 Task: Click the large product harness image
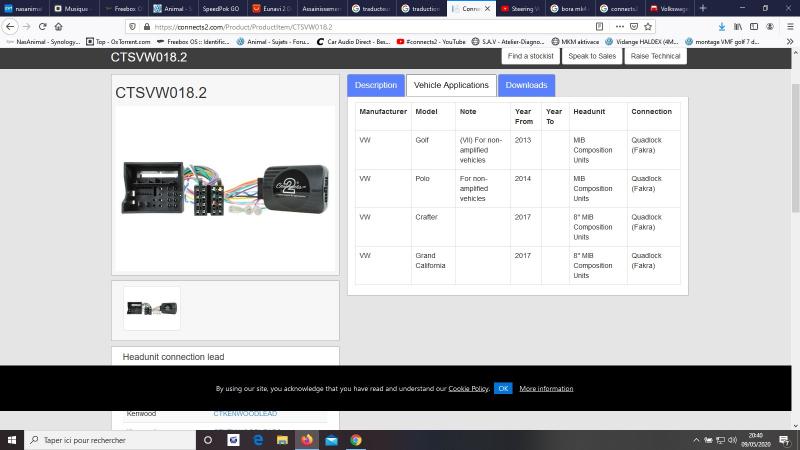[225, 189]
